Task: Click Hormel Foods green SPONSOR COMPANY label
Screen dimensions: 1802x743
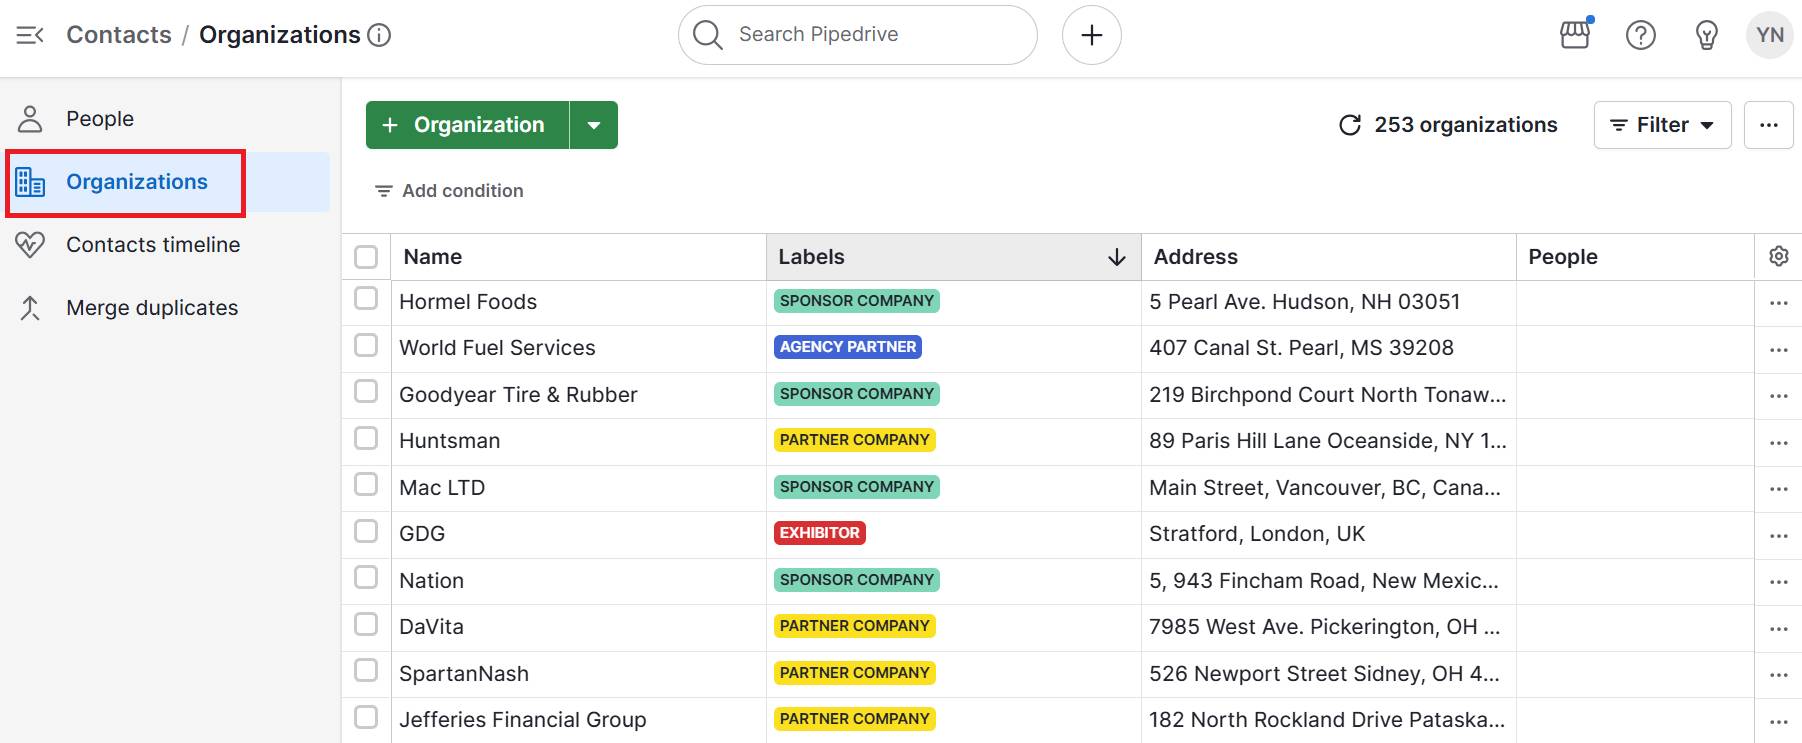Action: tap(857, 301)
